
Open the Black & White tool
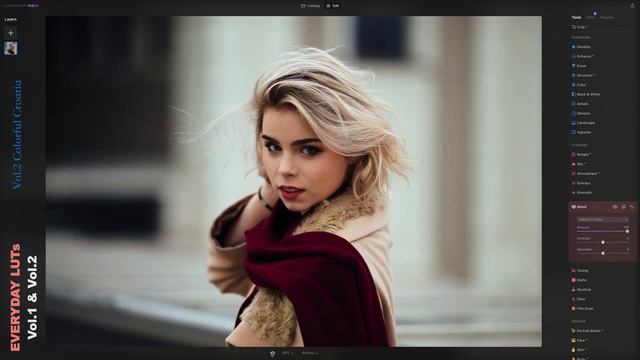click(x=586, y=94)
